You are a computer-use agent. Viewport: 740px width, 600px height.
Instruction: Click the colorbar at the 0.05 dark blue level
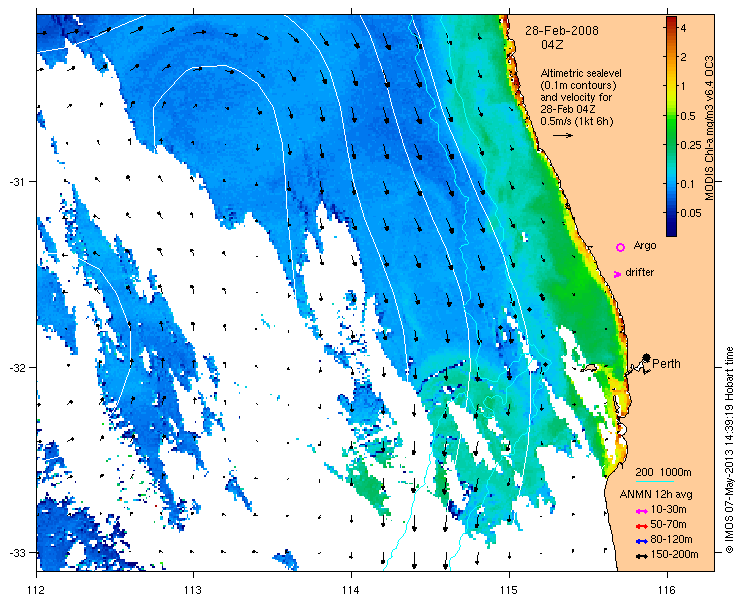[671, 213]
